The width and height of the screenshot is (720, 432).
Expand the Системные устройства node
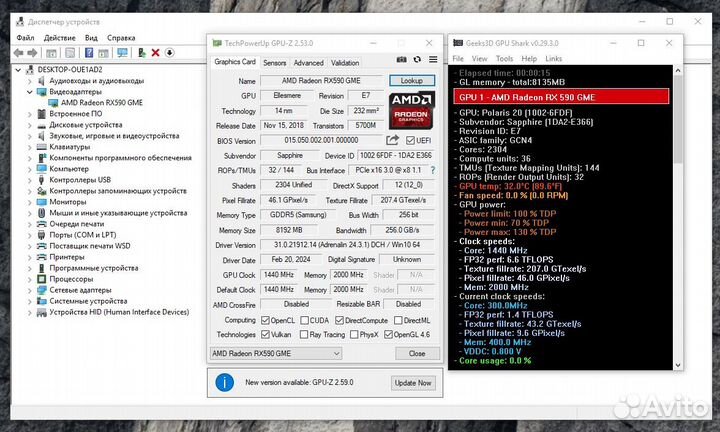pyautogui.click(x=30, y=301)
